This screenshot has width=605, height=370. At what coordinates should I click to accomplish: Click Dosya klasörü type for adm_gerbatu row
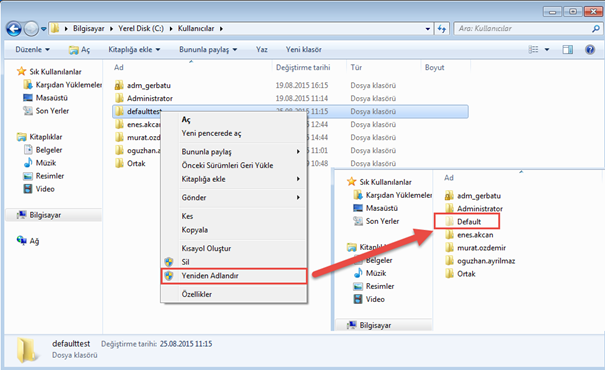pyautogui.click(x=373, y=85)
